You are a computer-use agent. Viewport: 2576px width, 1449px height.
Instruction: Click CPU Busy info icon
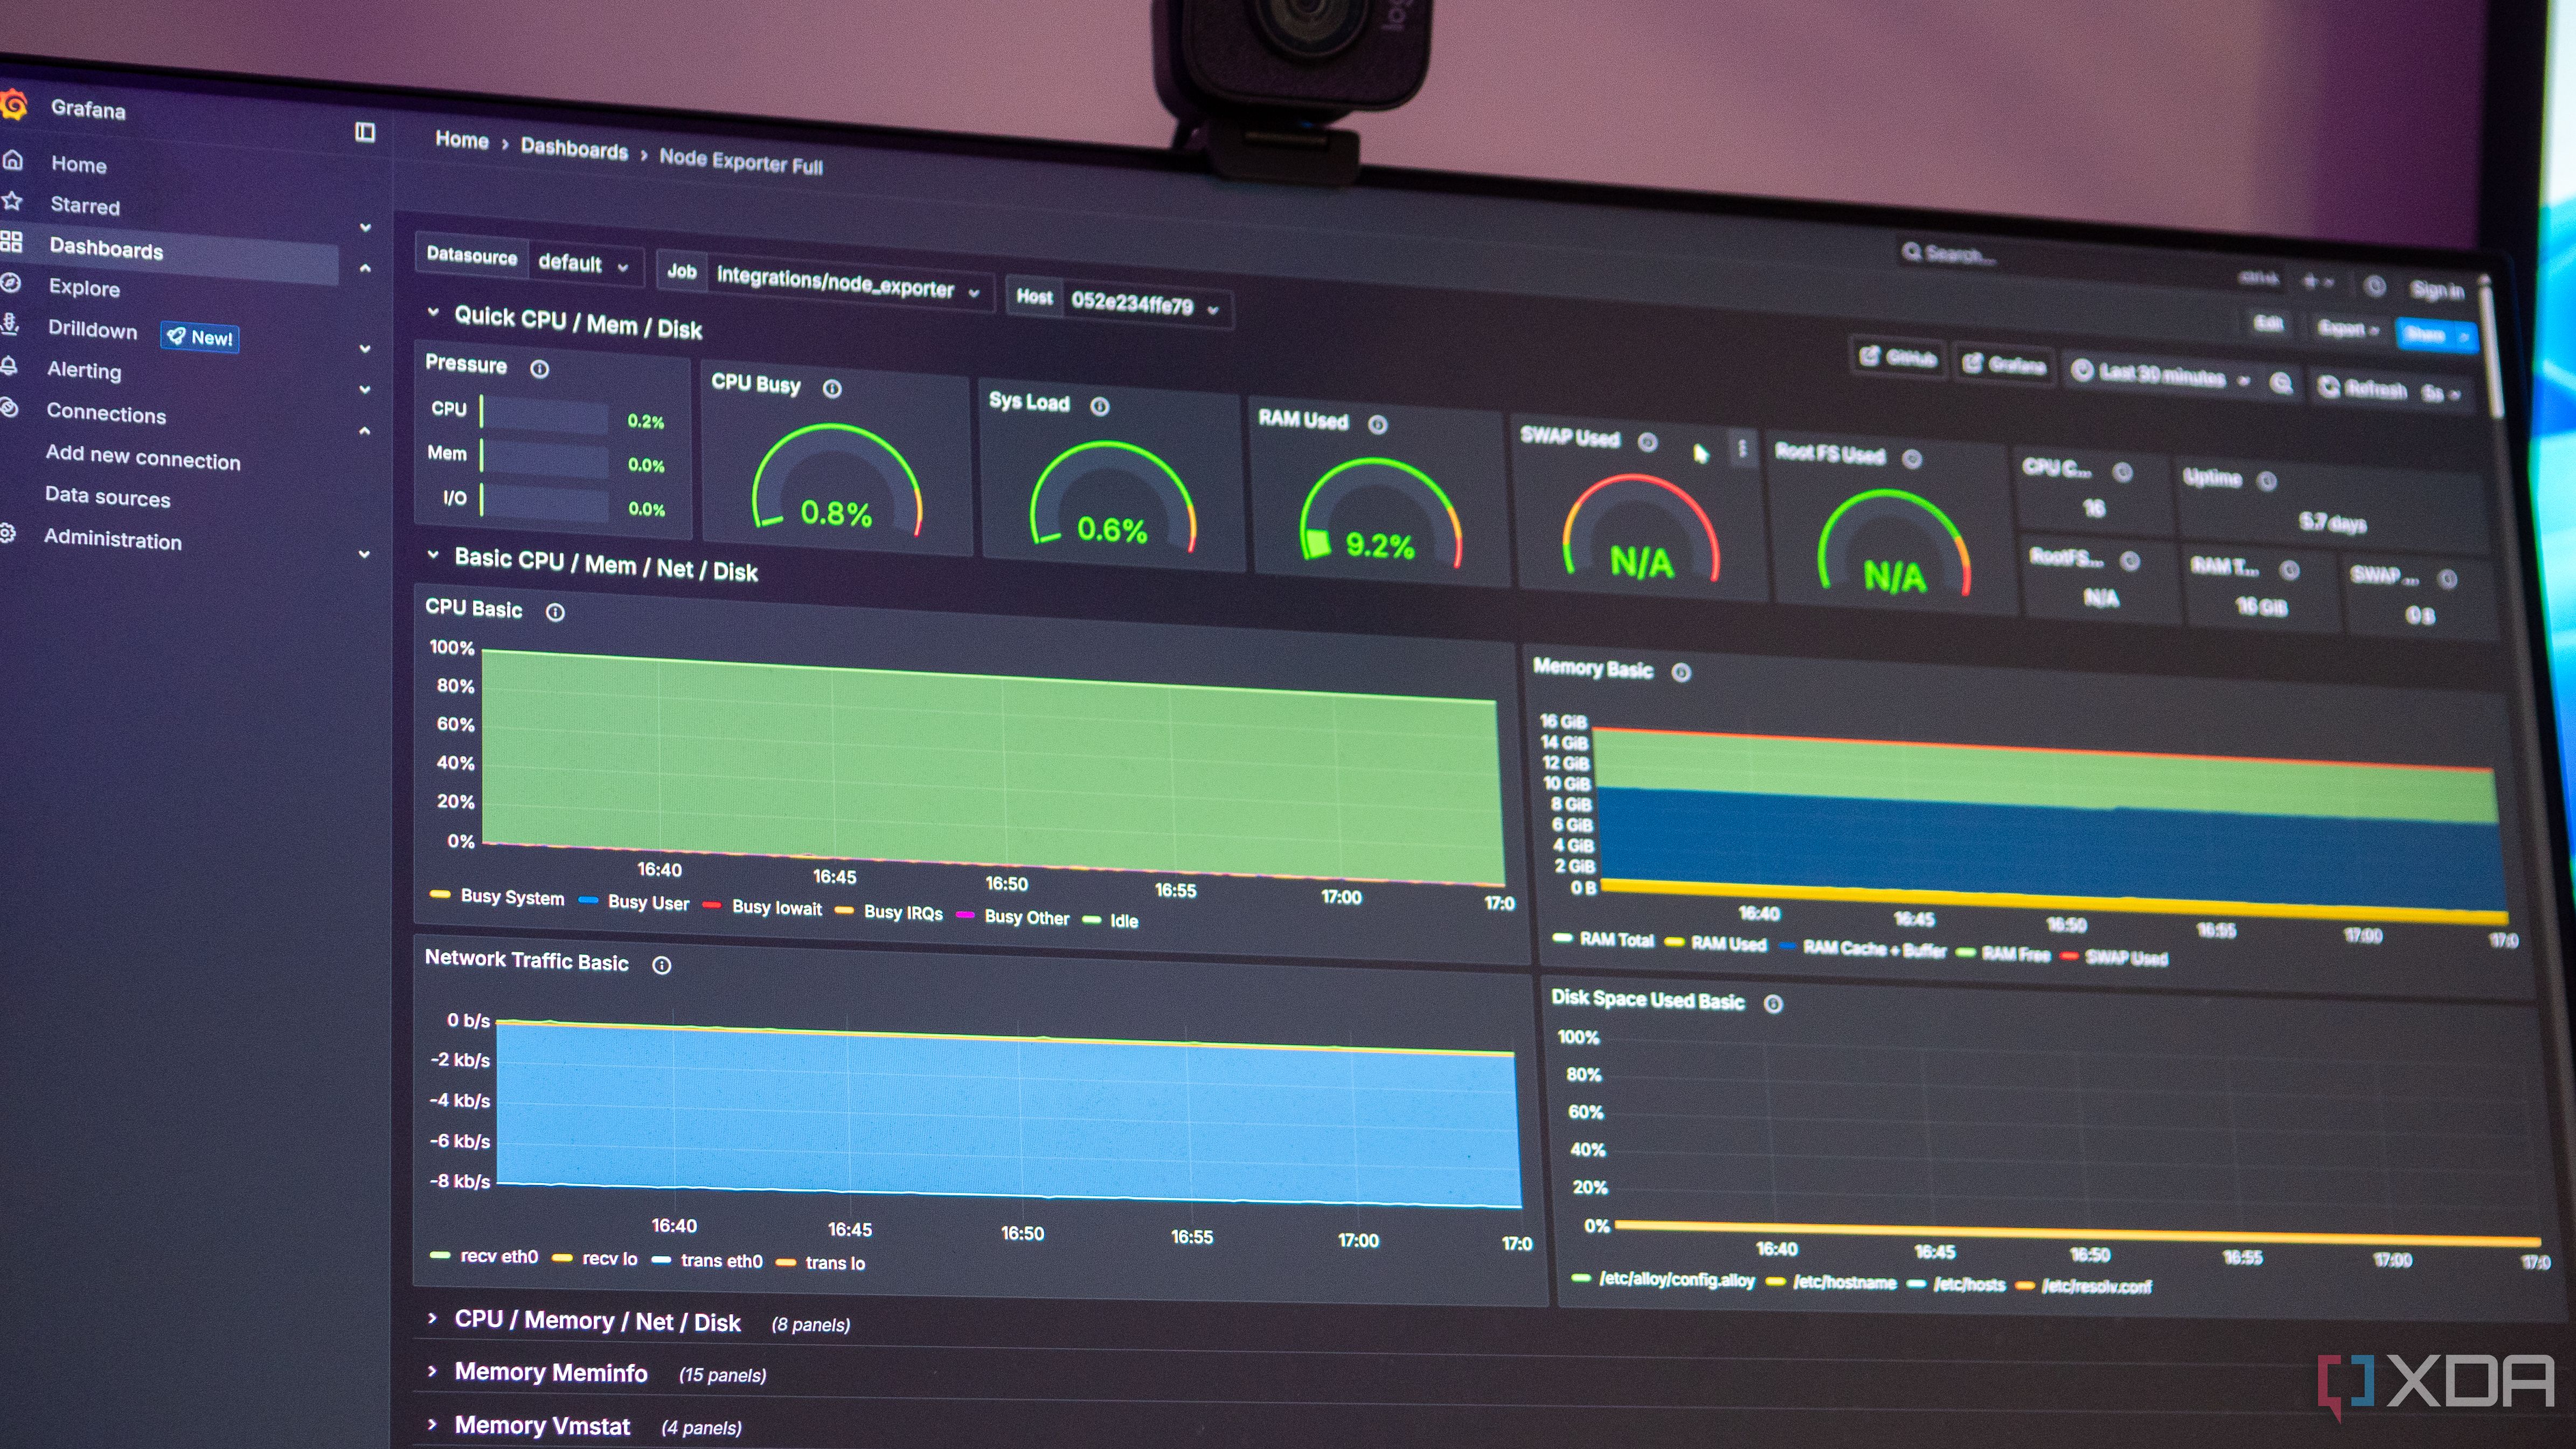pyautogui.click(x=832, y=389)
